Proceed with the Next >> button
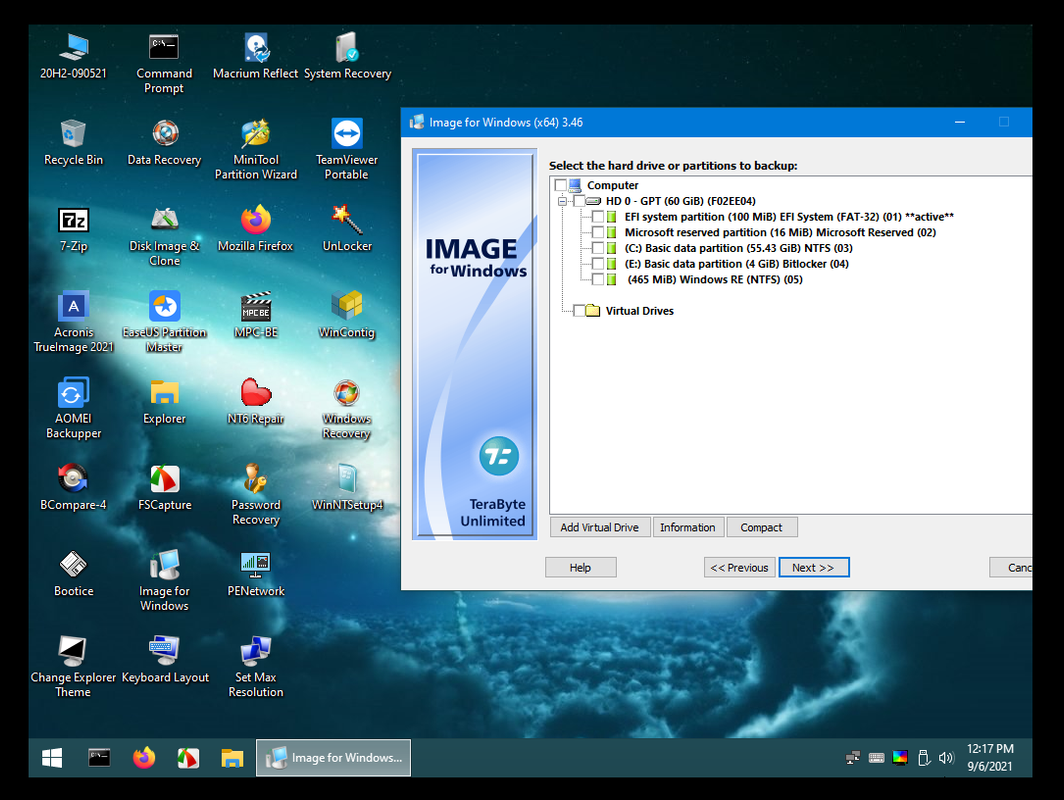This screenshot has height=800, width=1064. 813,567
